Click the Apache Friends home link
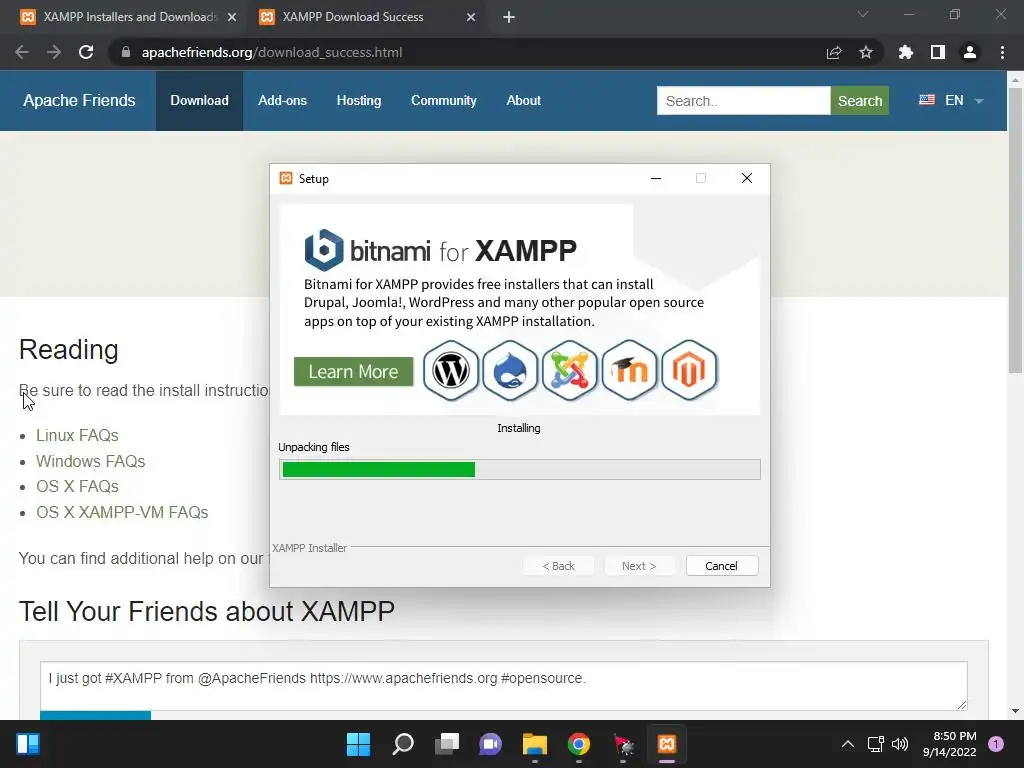1024x768 pixels. [x=79, y=101]
